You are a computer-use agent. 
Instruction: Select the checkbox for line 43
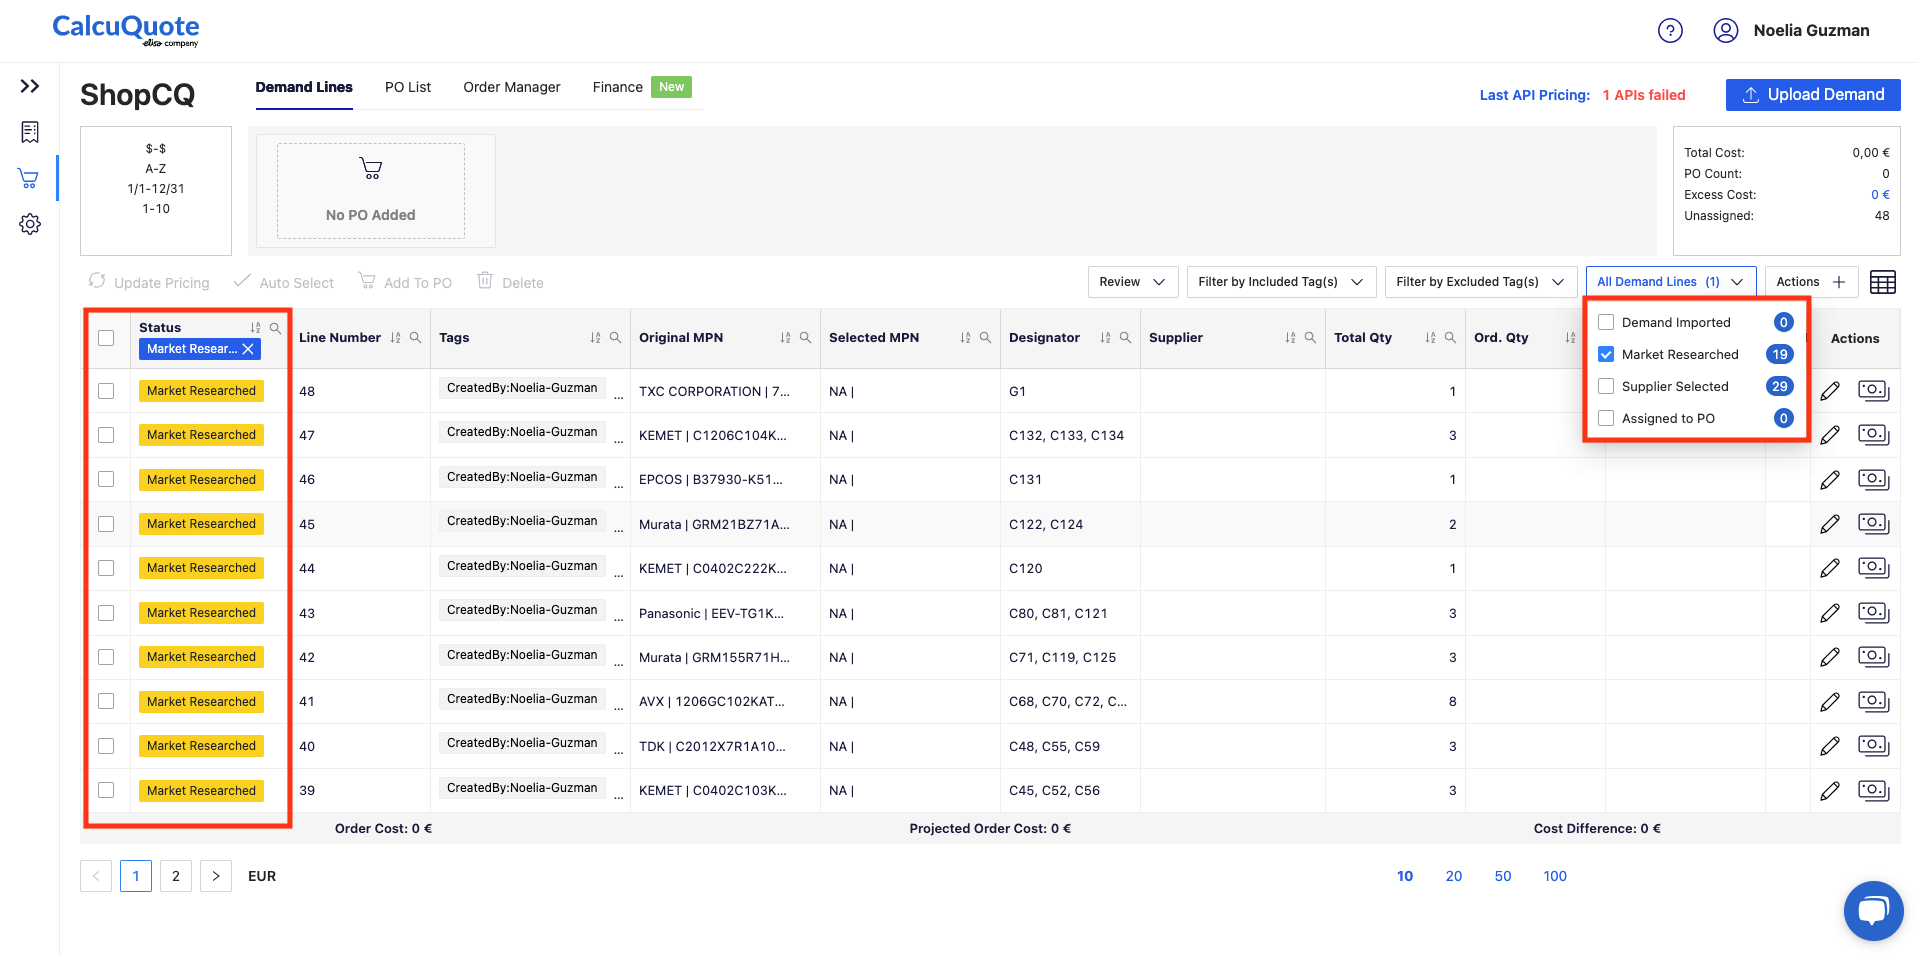[106, 613]
